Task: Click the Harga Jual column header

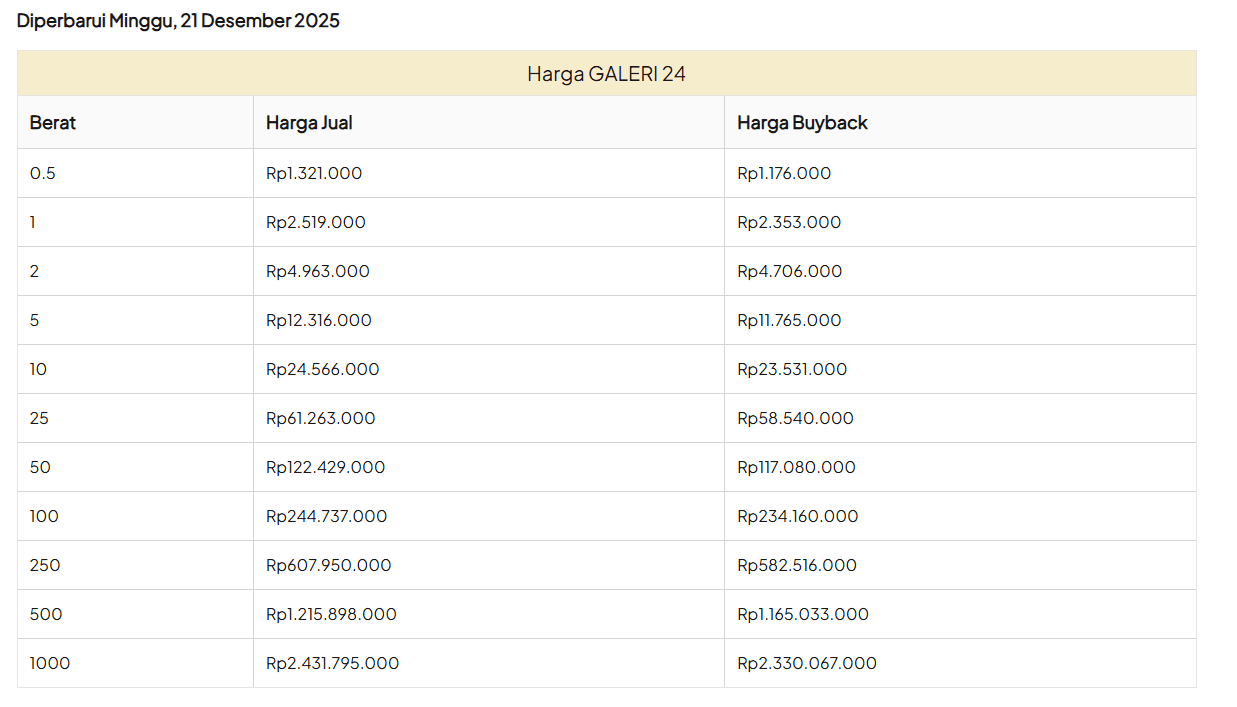Action: click(308, 122)
